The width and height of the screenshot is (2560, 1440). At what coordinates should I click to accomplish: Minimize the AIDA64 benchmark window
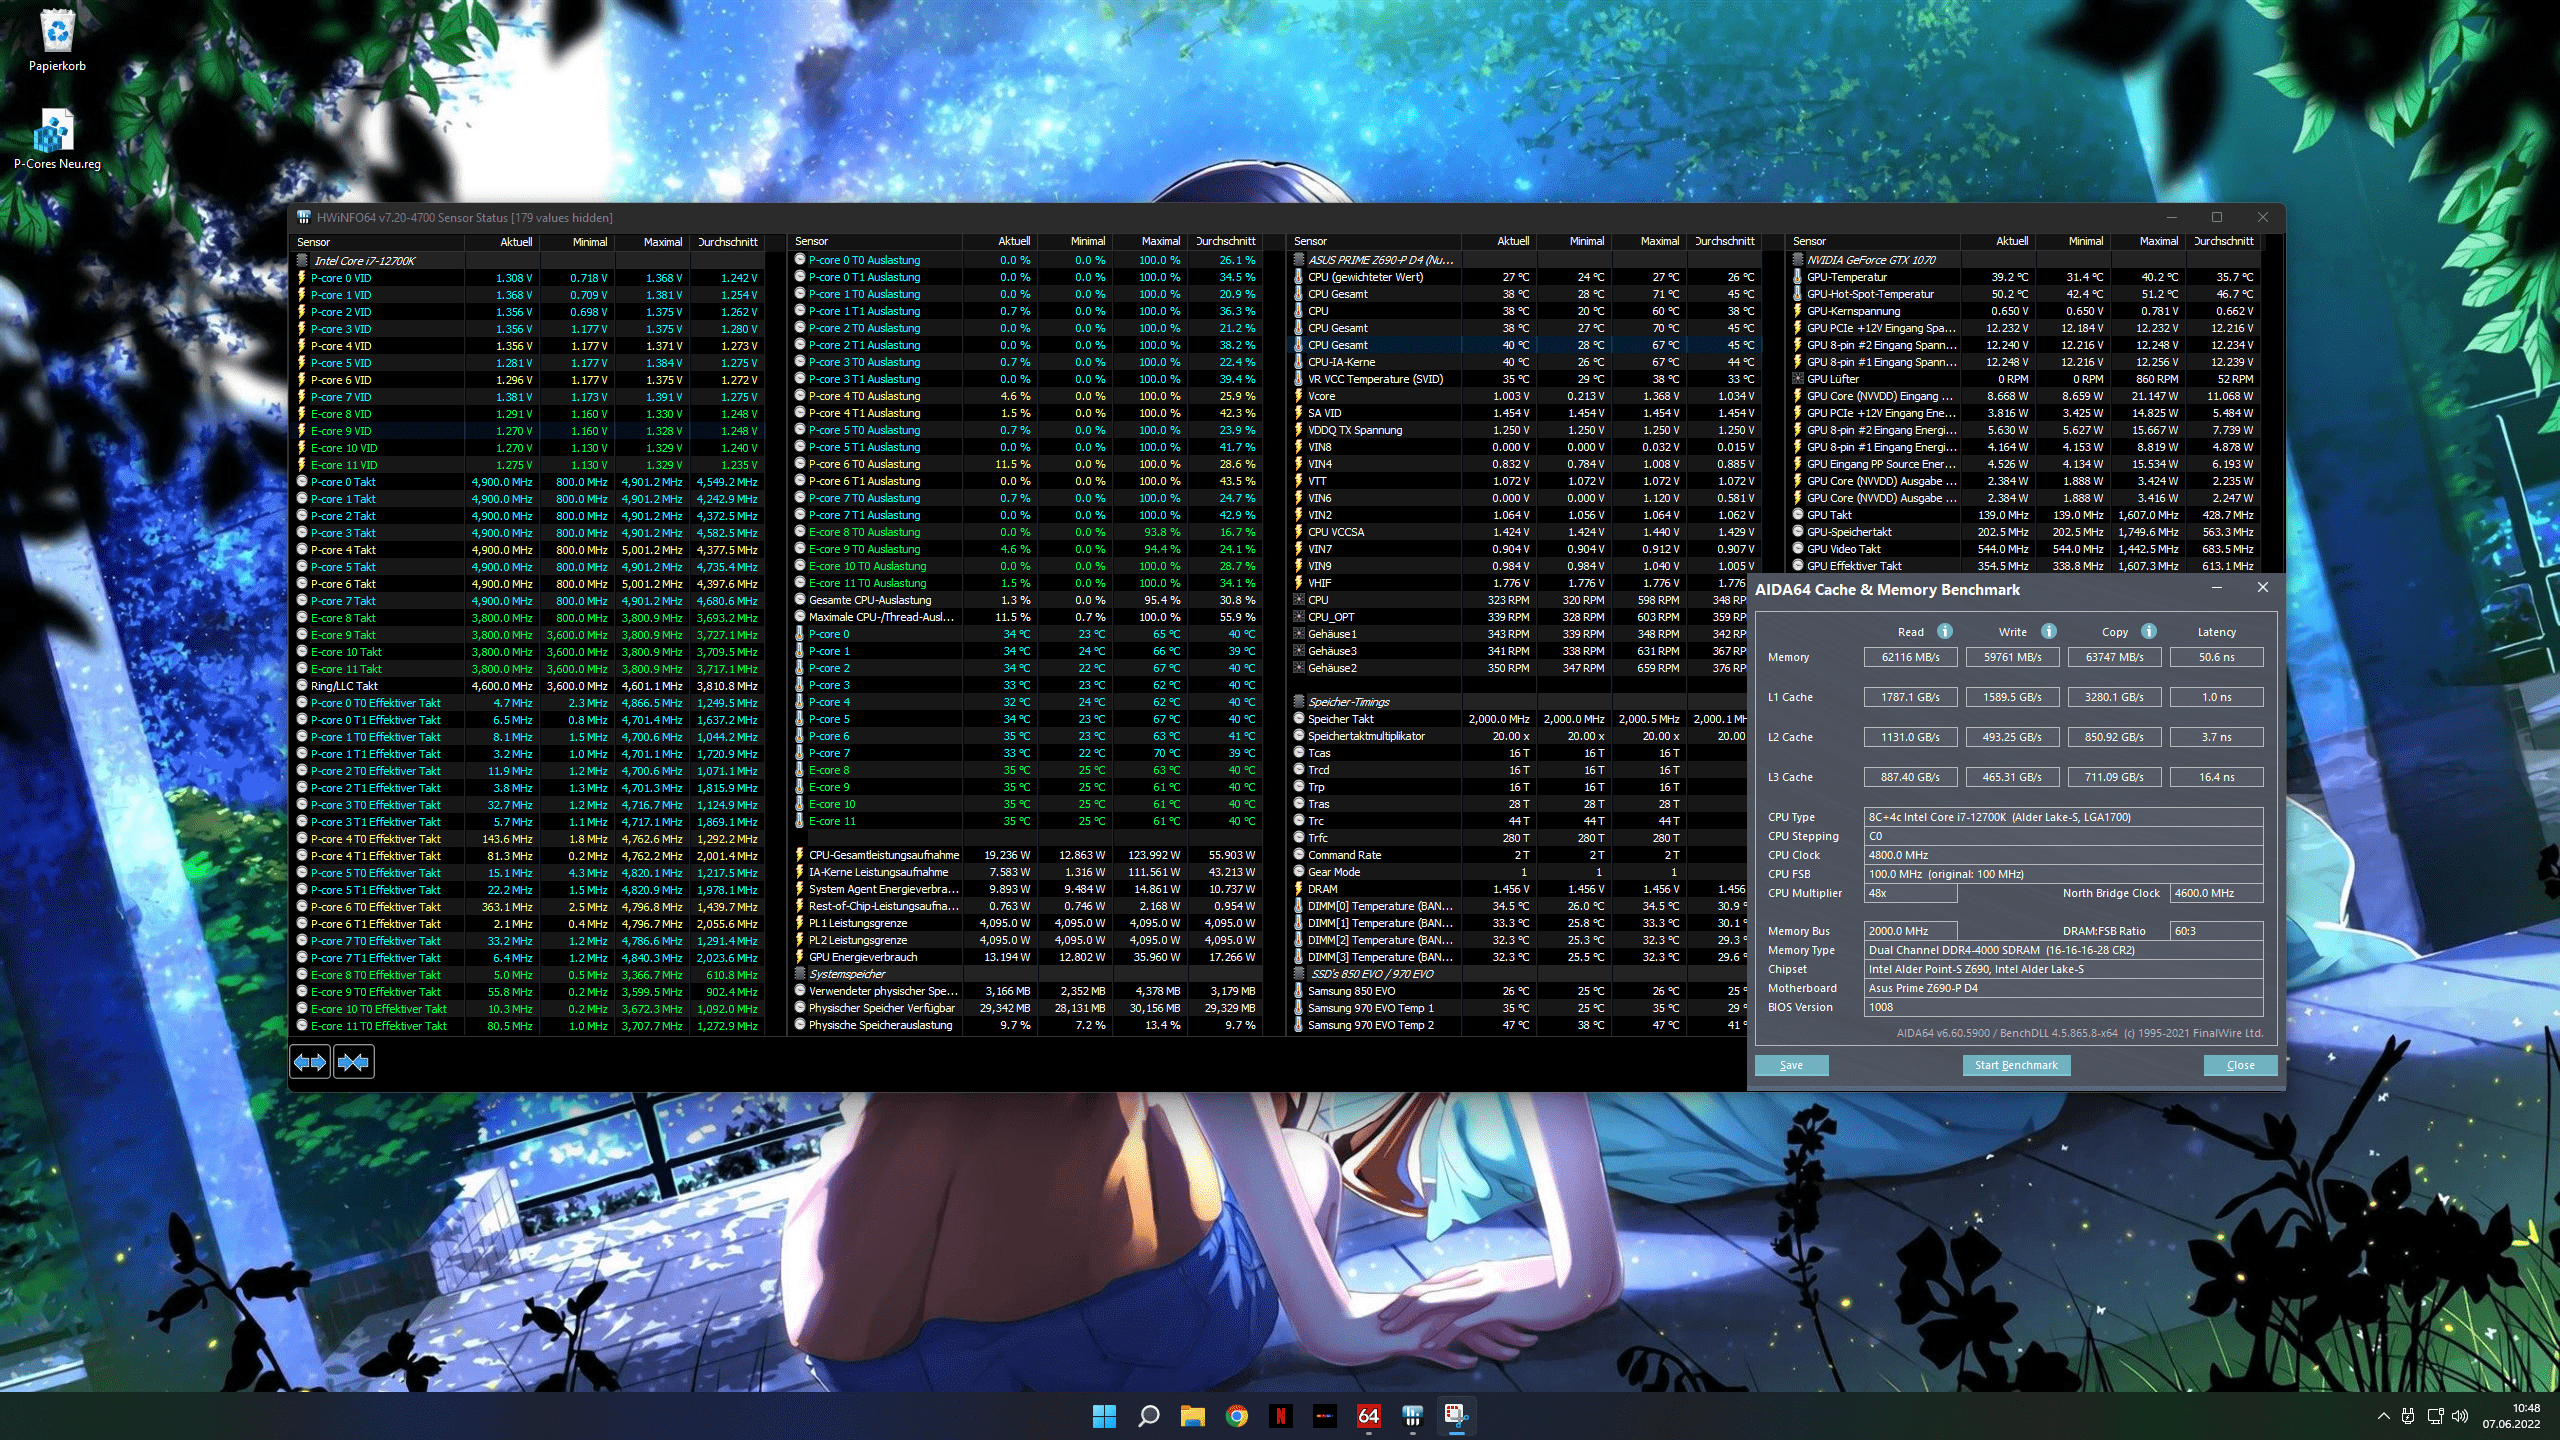(2217, 588)
